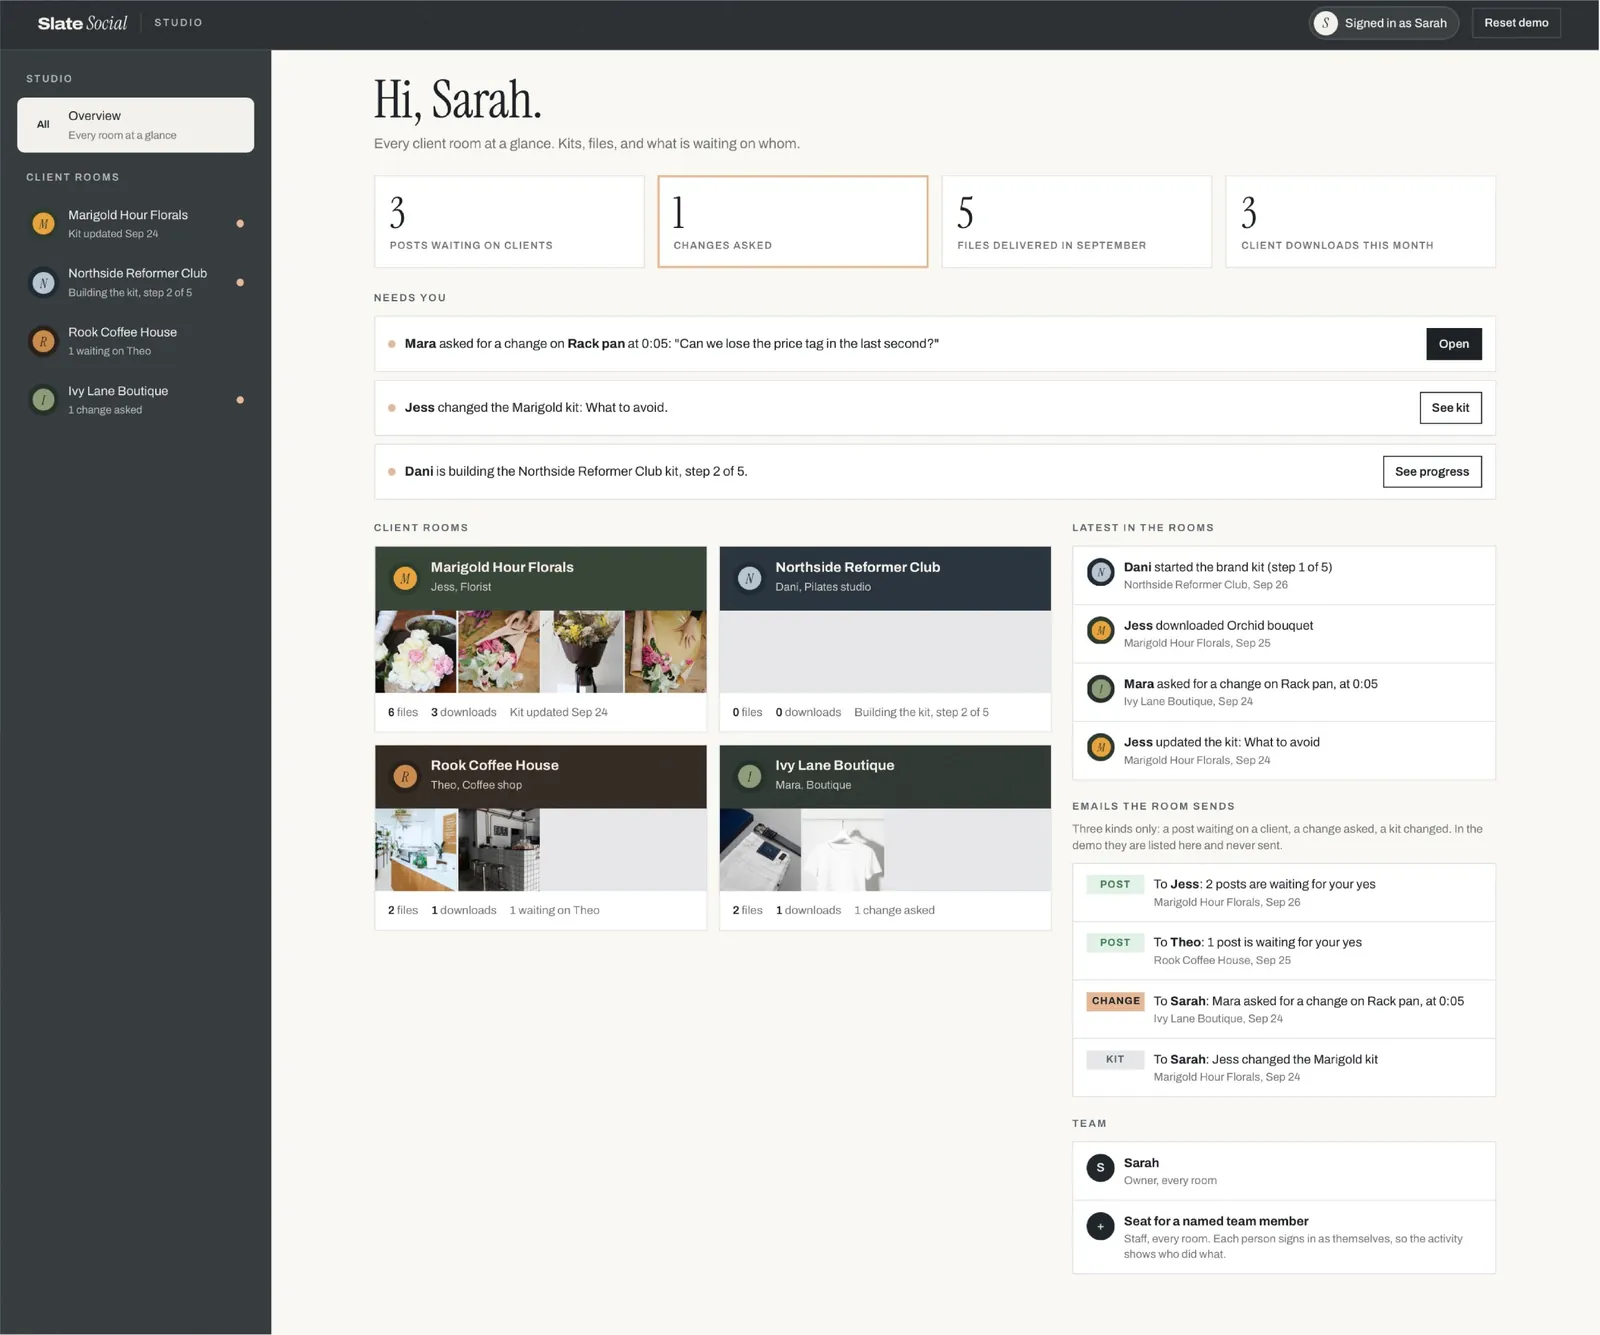
Task: Click the N avatar on the Northside room card
Action: (x=749, y=578)
